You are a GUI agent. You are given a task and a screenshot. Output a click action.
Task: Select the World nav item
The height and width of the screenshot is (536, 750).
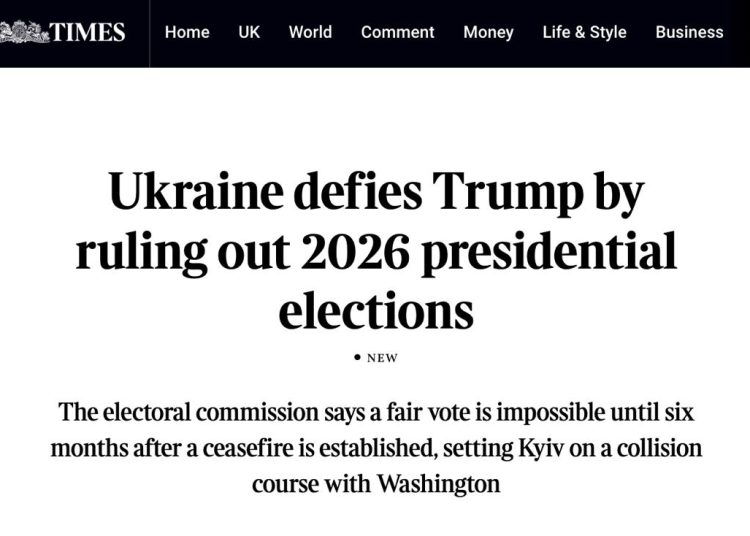pyautogui.click(x=310, y=32)
